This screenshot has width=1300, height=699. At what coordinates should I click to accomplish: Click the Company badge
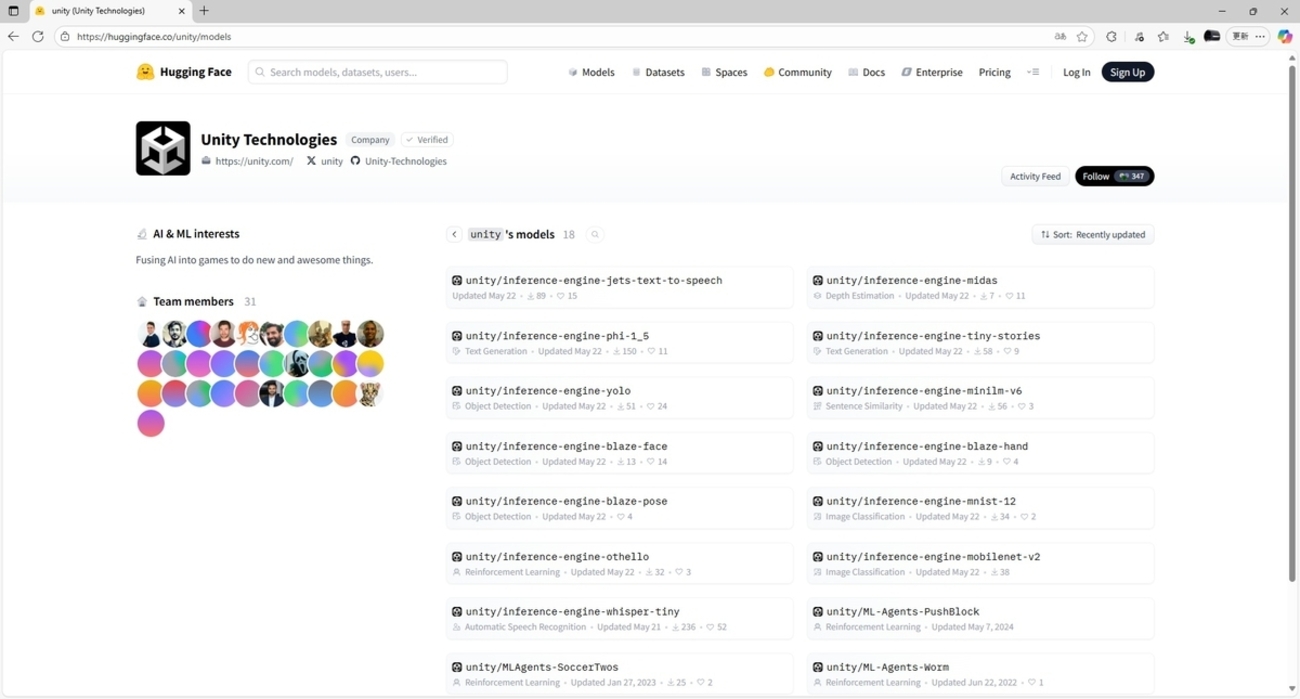point(370,140)
